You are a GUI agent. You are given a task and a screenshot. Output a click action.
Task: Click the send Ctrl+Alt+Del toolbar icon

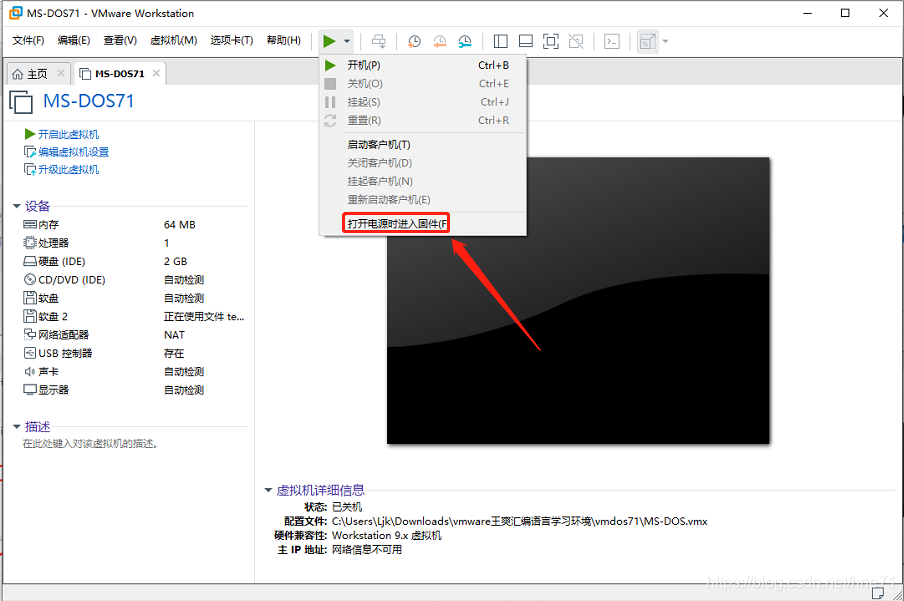pyautogui.click(x=379, y=41)
